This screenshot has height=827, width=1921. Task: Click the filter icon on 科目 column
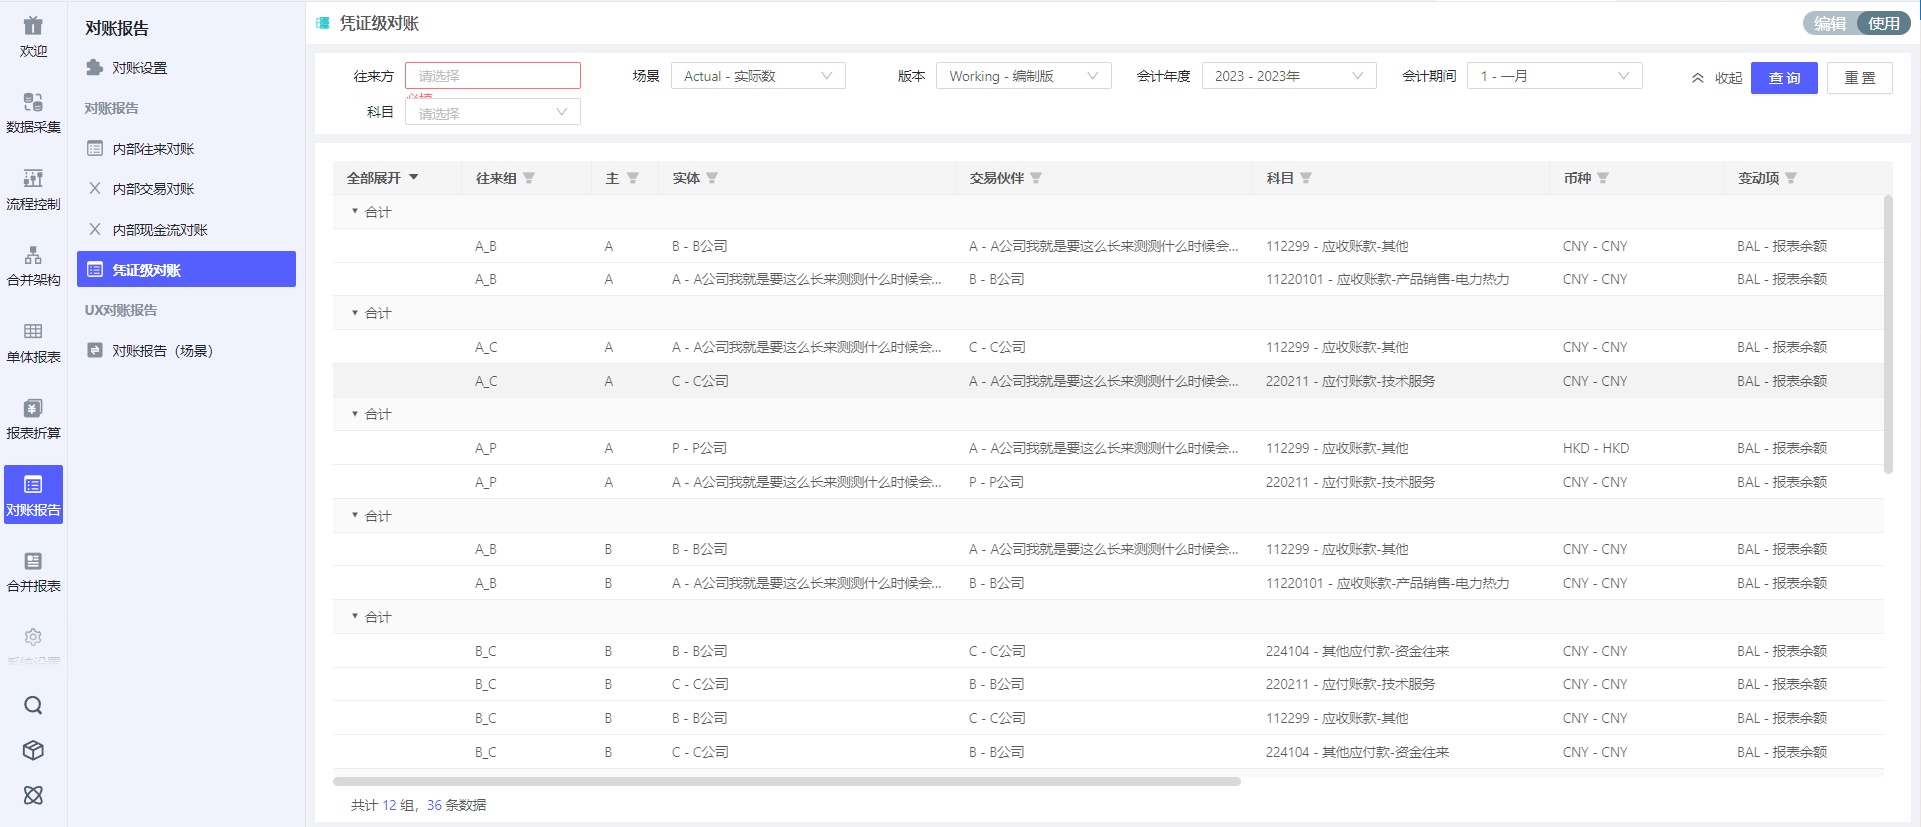(x=1306, y=178)
